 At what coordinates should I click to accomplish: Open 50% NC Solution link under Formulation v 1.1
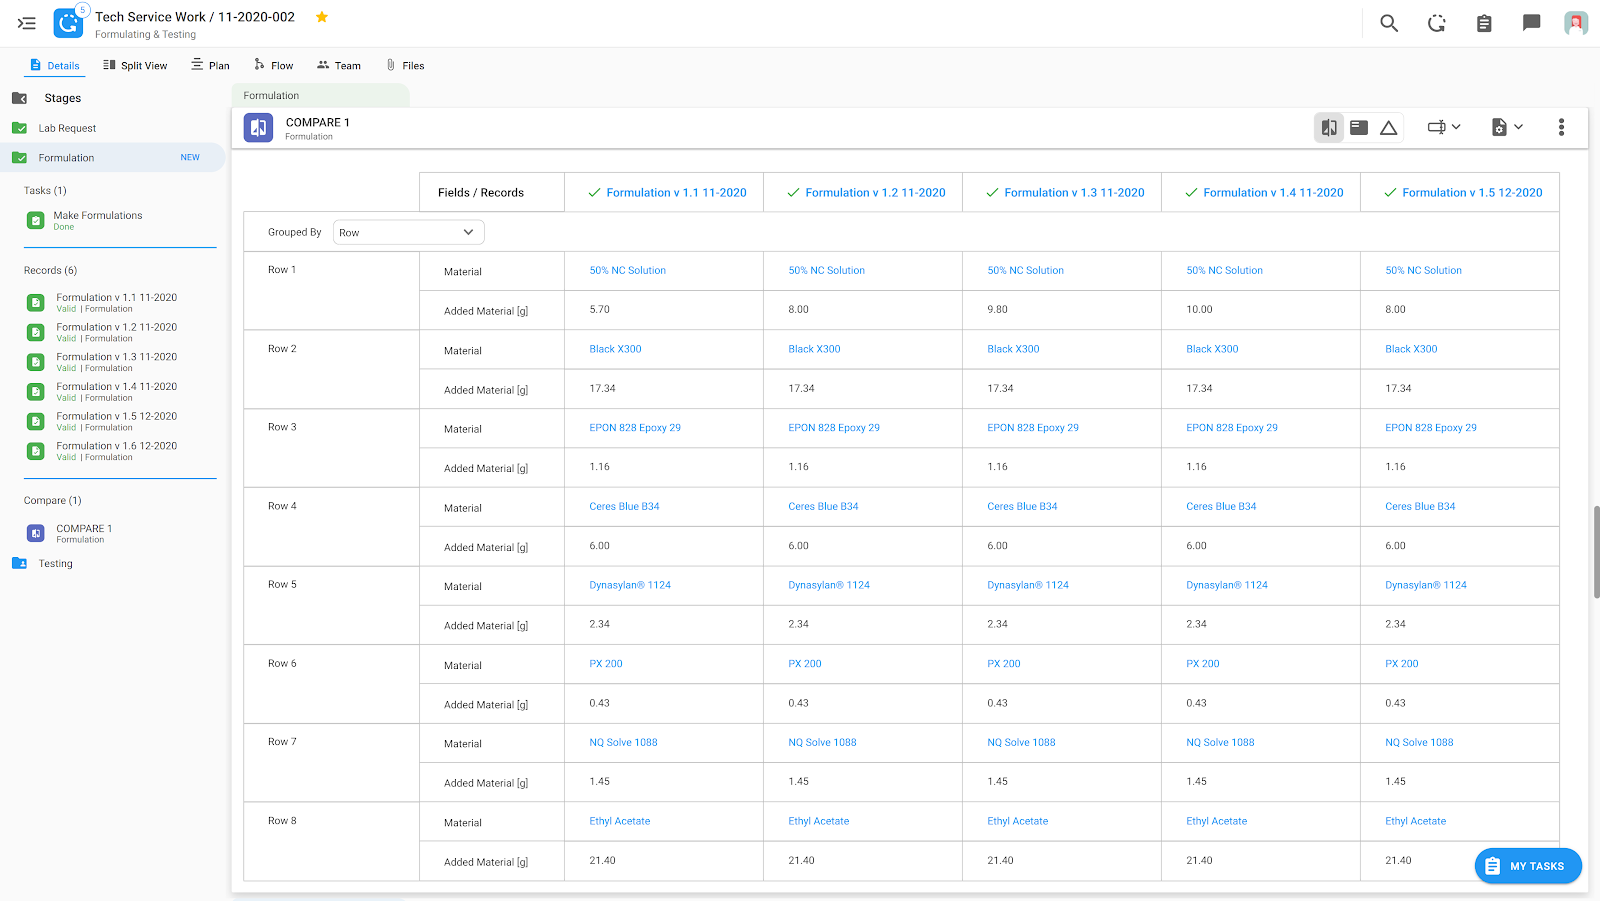(x=627, y=271)
